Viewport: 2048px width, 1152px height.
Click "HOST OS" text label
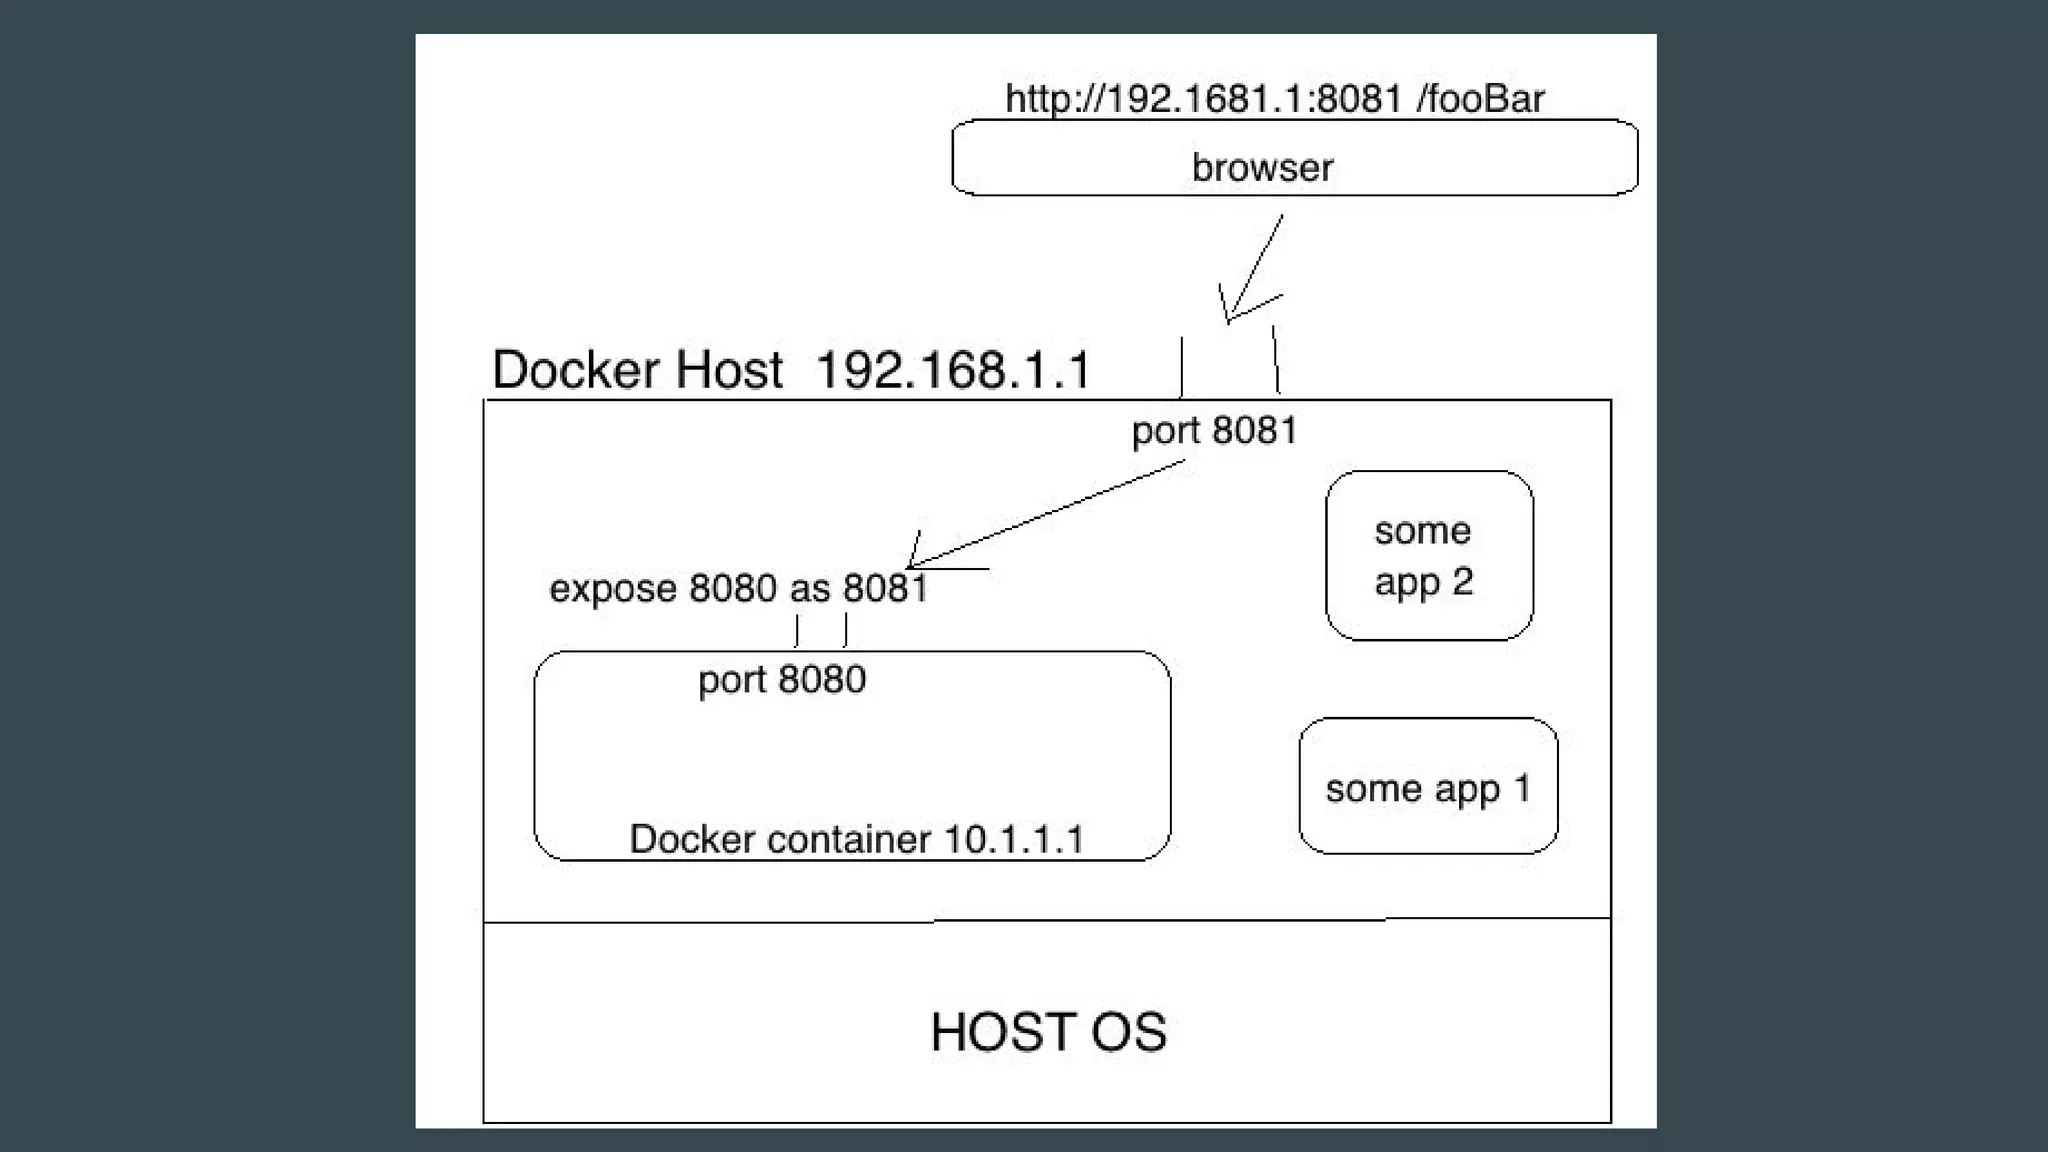pos(1048,1032)
